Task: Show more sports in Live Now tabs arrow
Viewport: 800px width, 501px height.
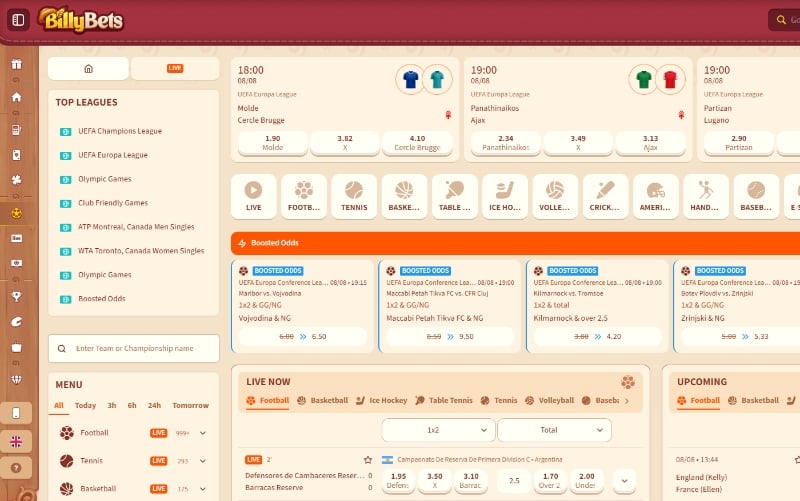Action: pyautogui.click(x=627, y=401)
